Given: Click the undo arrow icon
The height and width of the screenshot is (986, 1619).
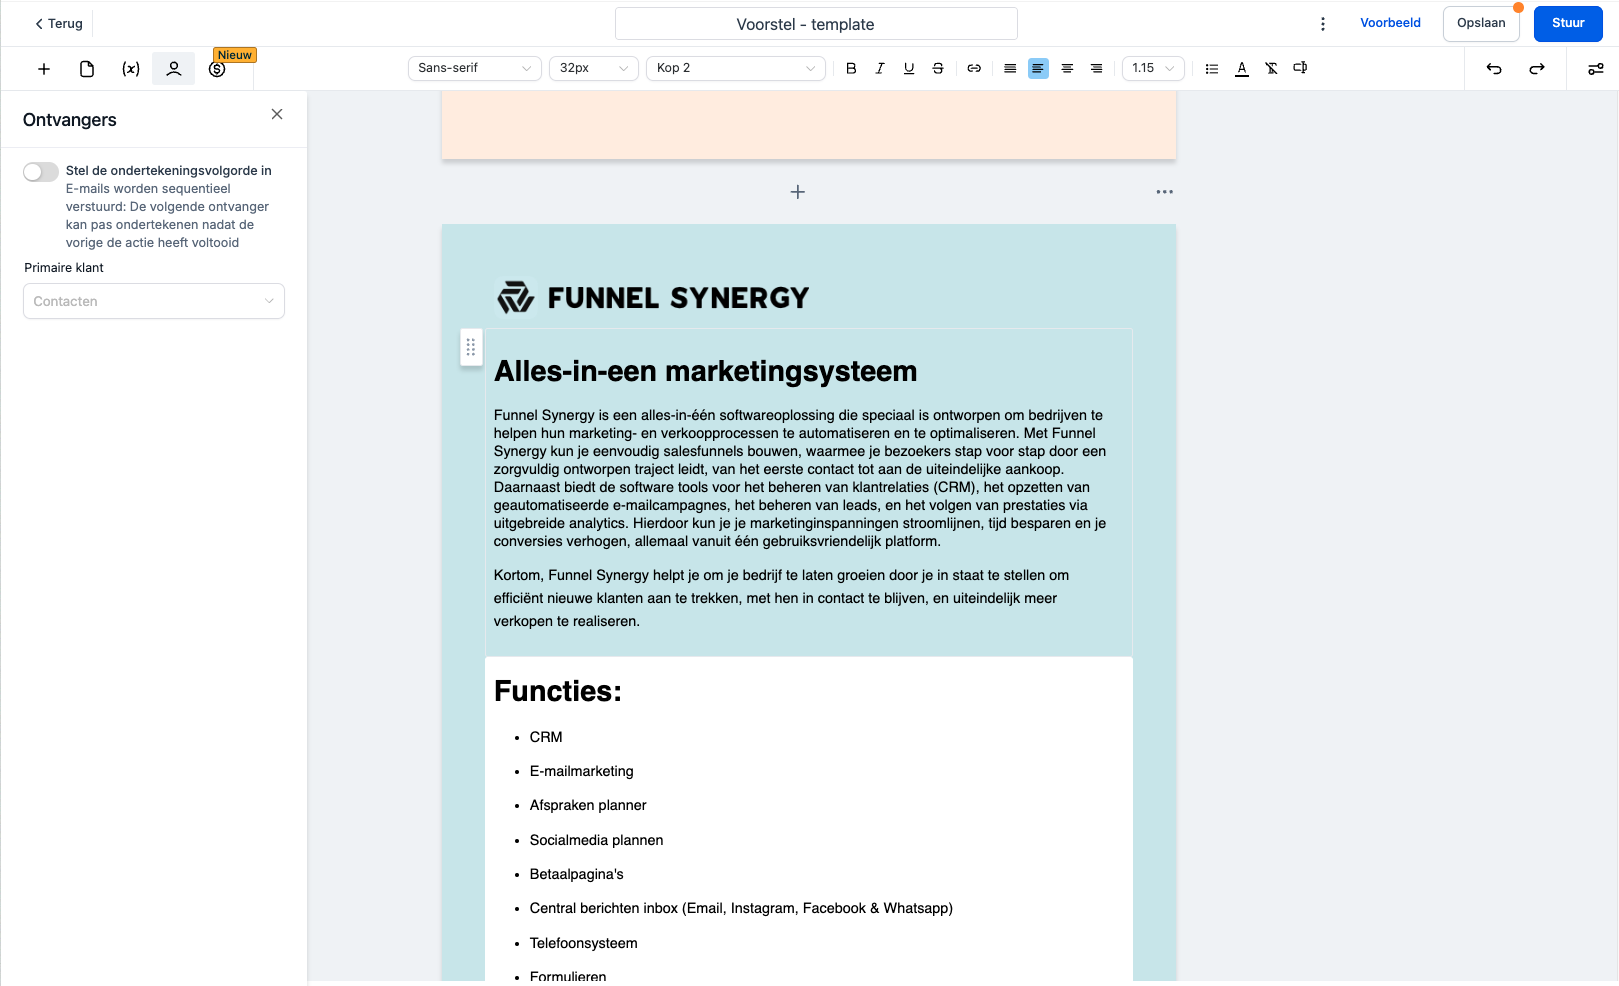Looking at the screenshot, I should pos(1494,68).
